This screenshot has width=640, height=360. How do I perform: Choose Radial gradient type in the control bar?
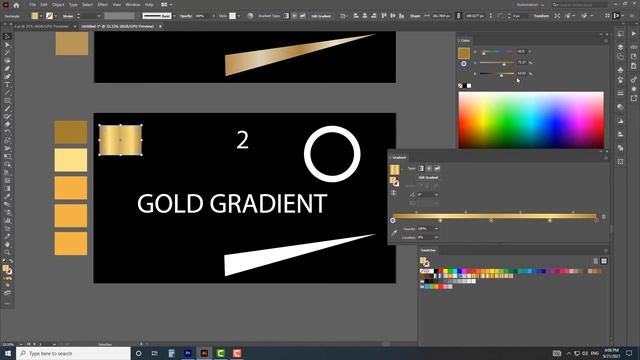click(x=294, y=16)
